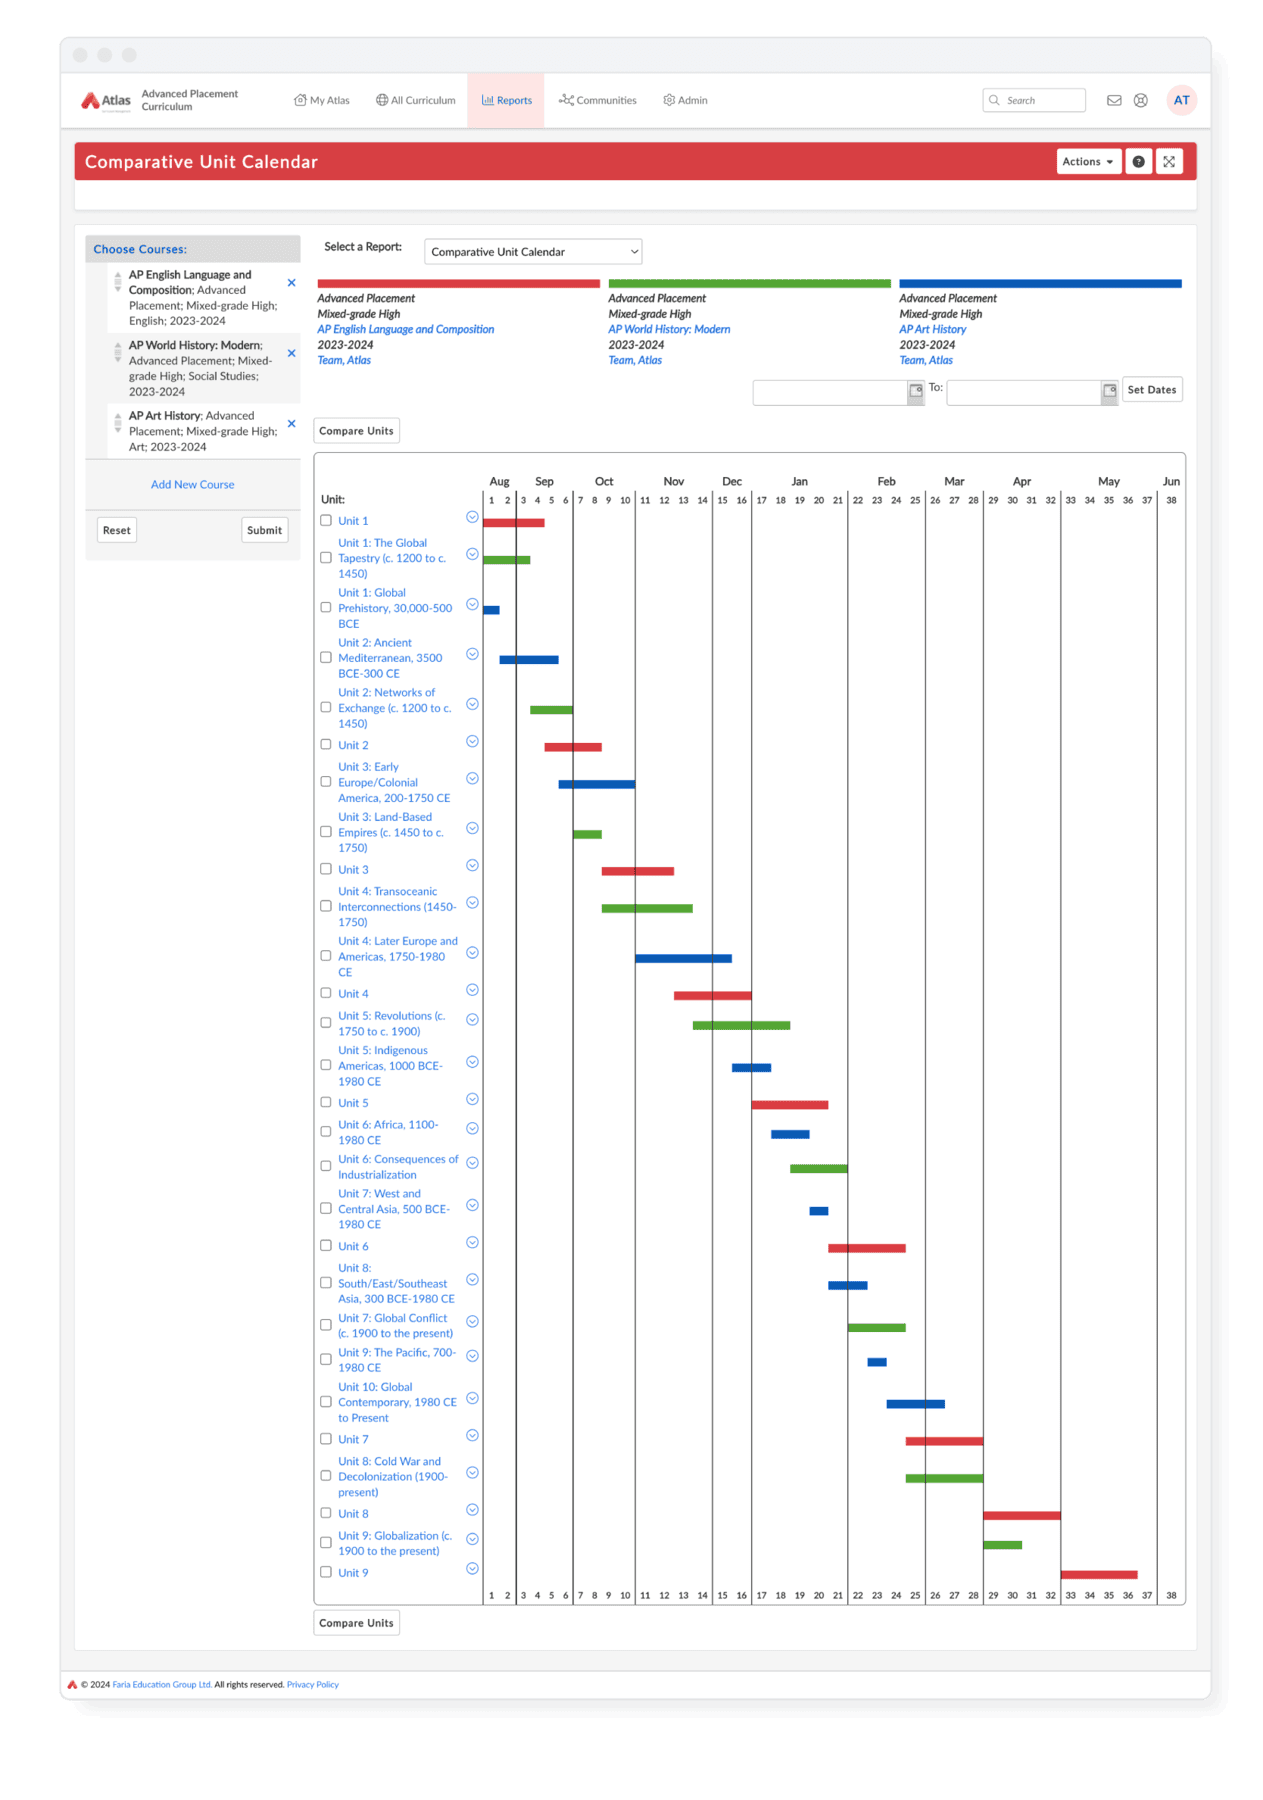Click the question mark help button
The height and width of the screenshot is (1800, 1263).
(1138, 162)
